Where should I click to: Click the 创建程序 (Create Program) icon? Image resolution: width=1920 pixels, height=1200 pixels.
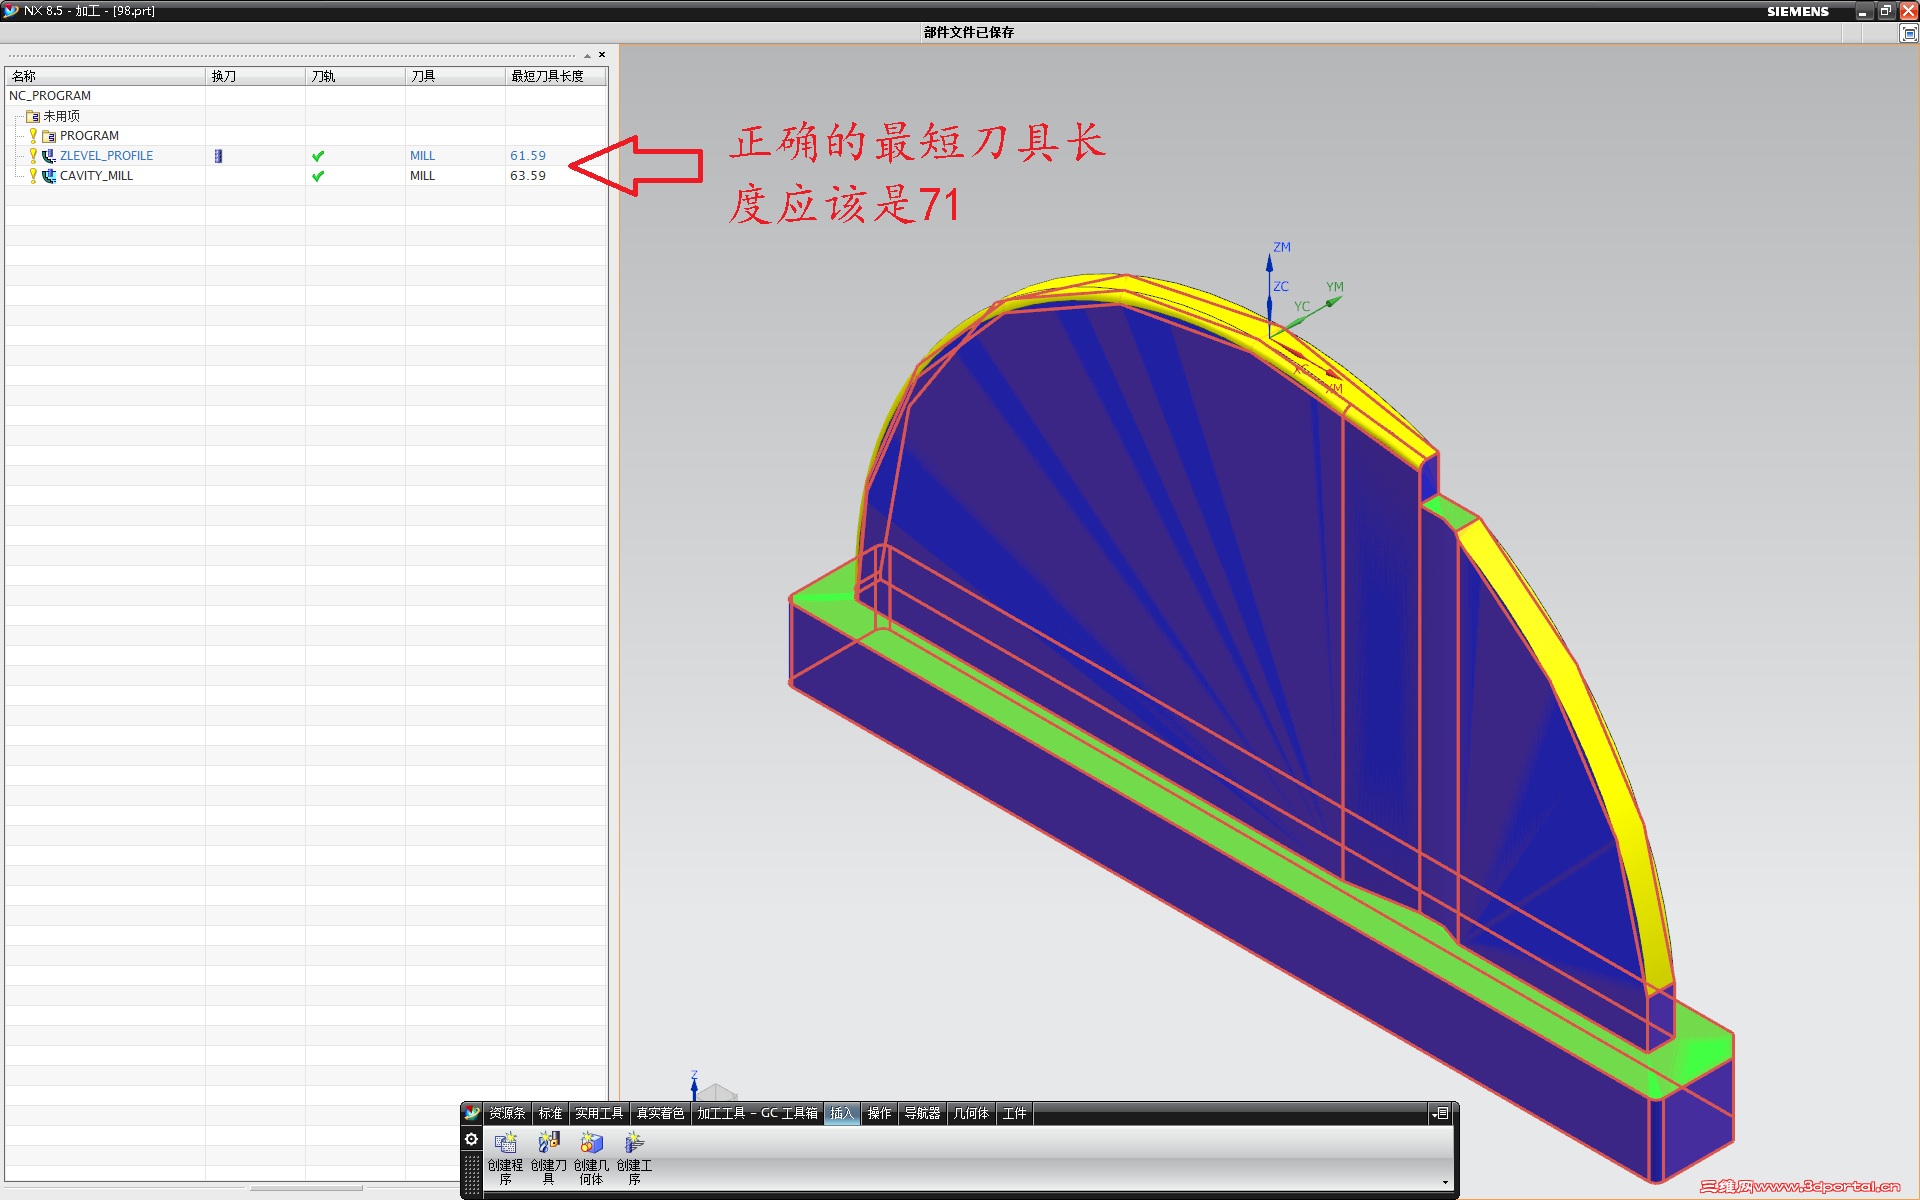click(506, 1143)
